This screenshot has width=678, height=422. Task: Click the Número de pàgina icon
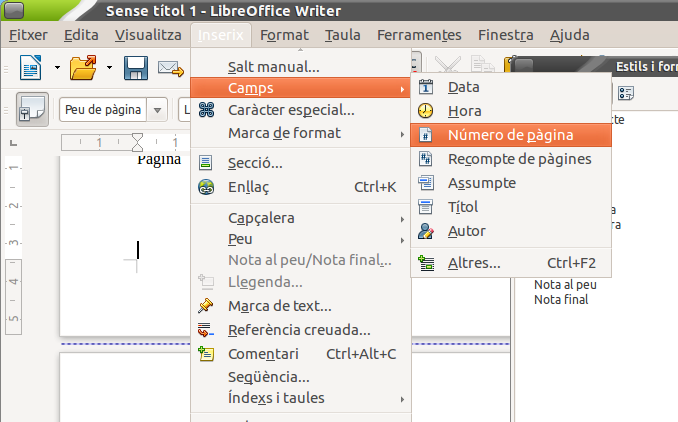425,135
